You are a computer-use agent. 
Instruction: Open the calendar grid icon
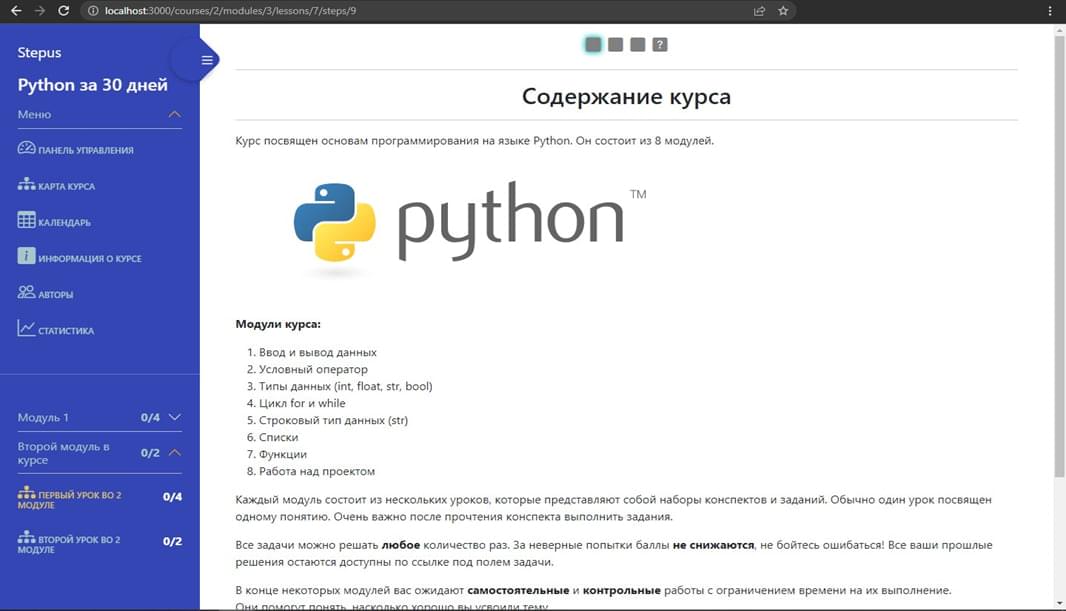point(27,221)
